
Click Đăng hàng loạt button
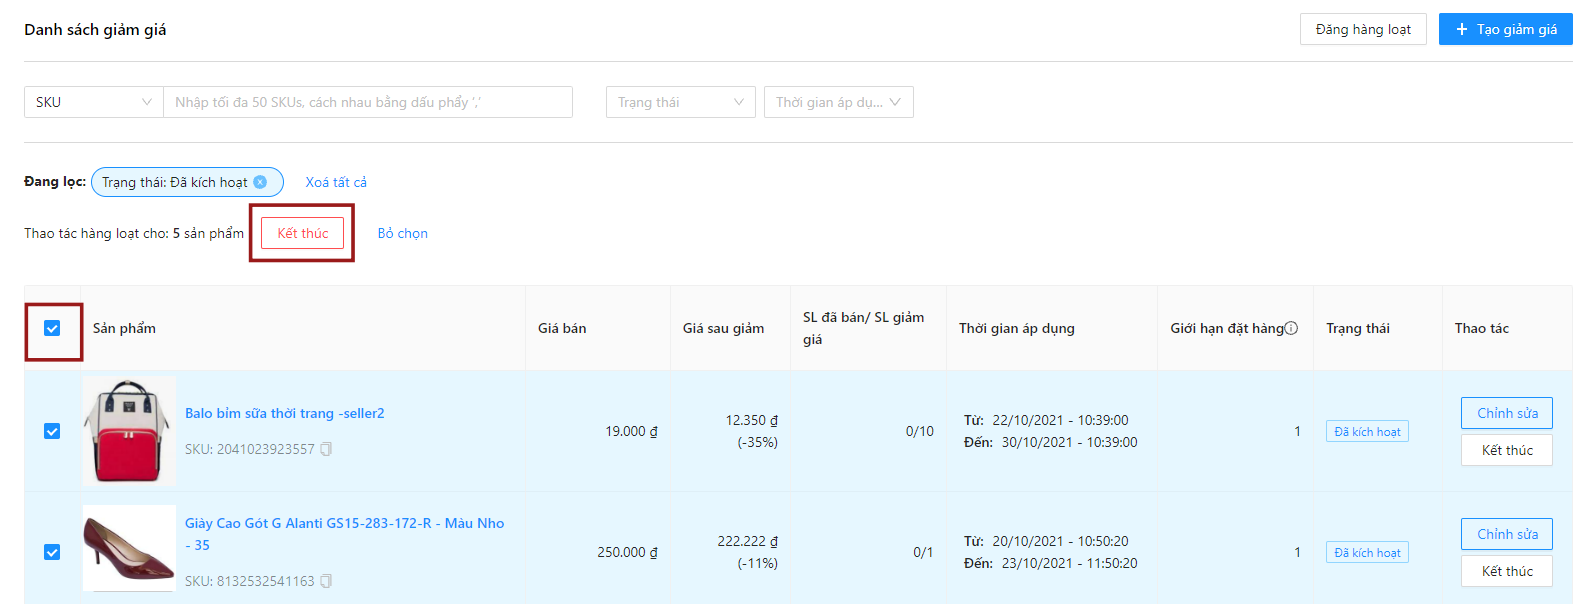[x=1363, y=29]
